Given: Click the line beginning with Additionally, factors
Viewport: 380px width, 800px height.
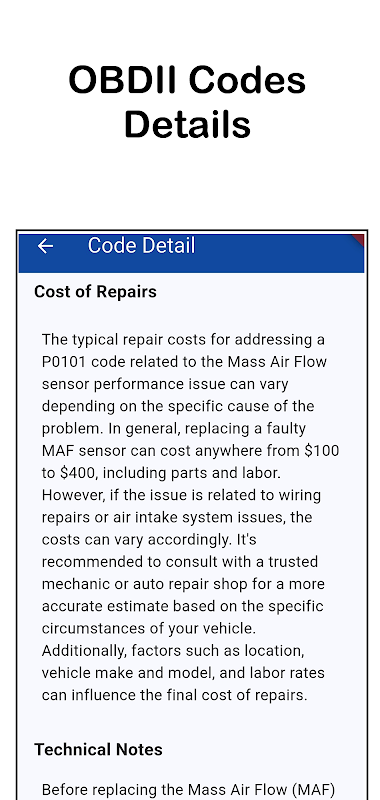Looking at the screenshot, I should (173, 651).
